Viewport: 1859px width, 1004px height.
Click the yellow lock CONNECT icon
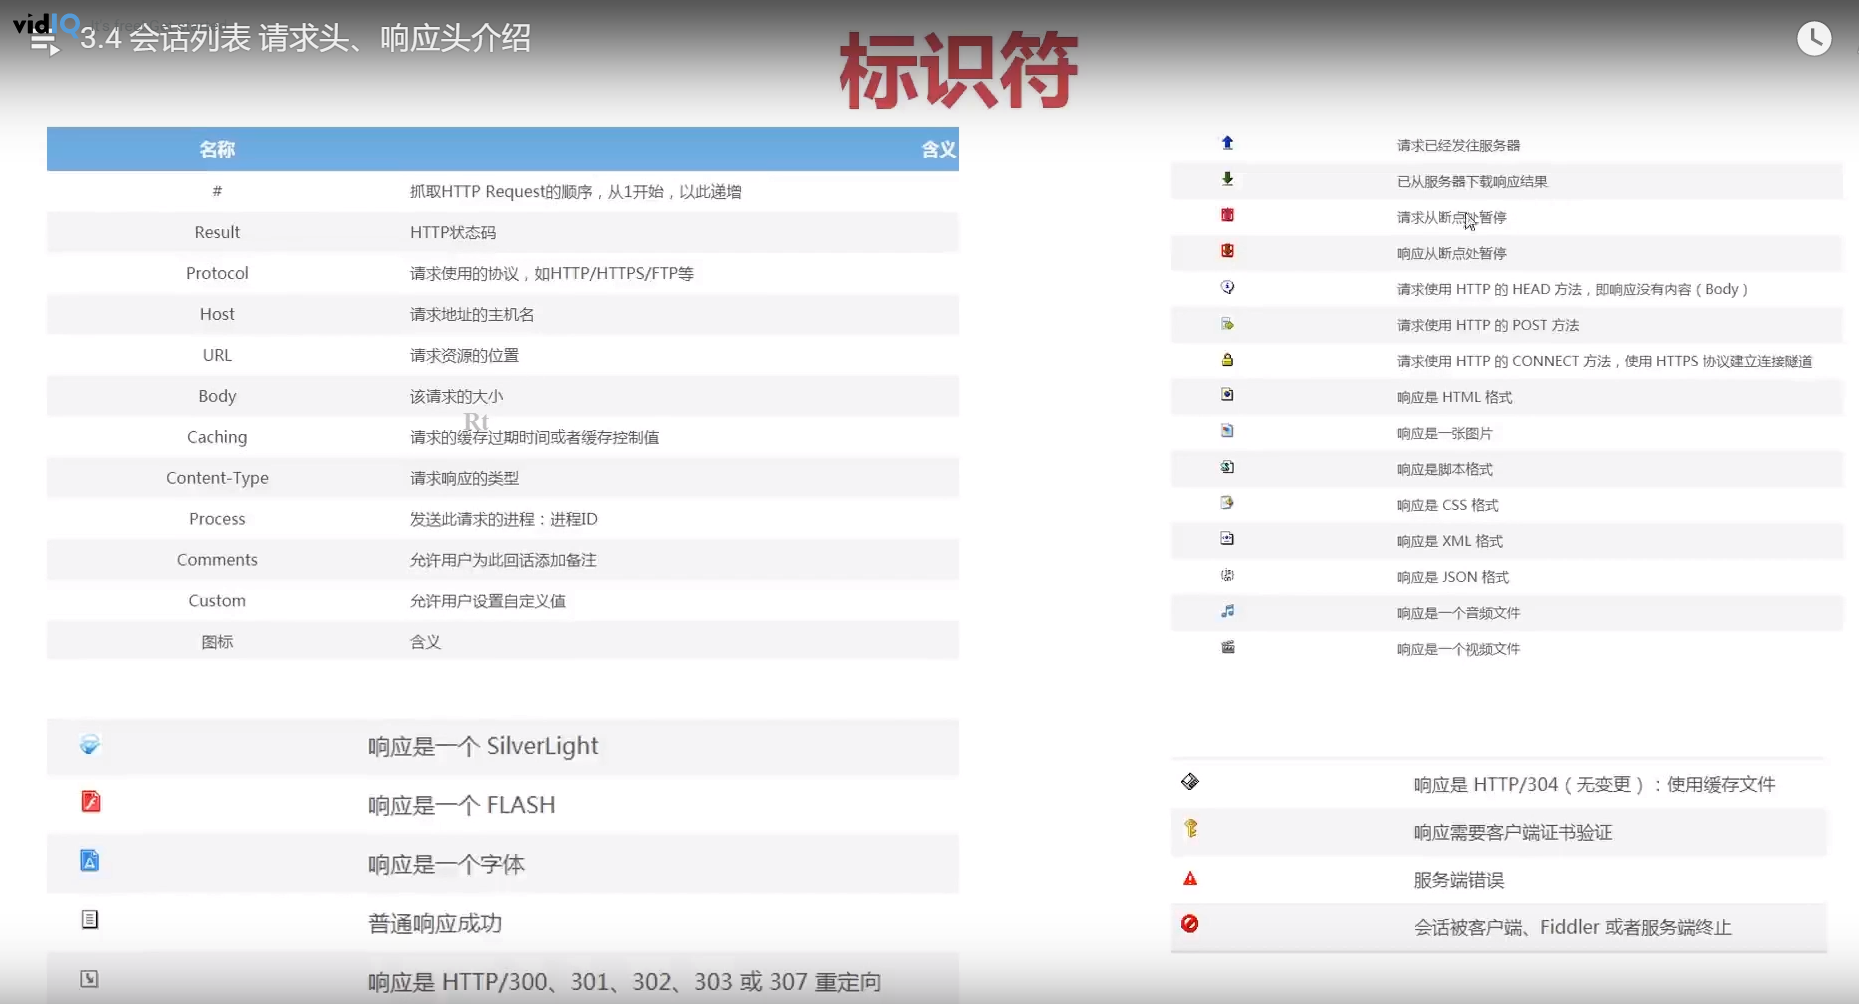tap(1227, 360)
